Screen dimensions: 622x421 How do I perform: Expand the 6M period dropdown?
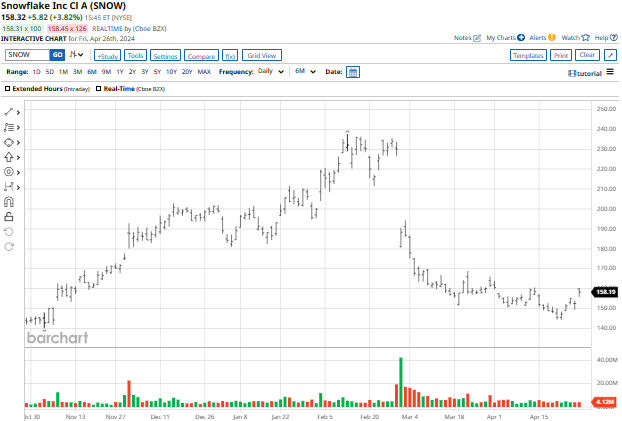[303, 72]
